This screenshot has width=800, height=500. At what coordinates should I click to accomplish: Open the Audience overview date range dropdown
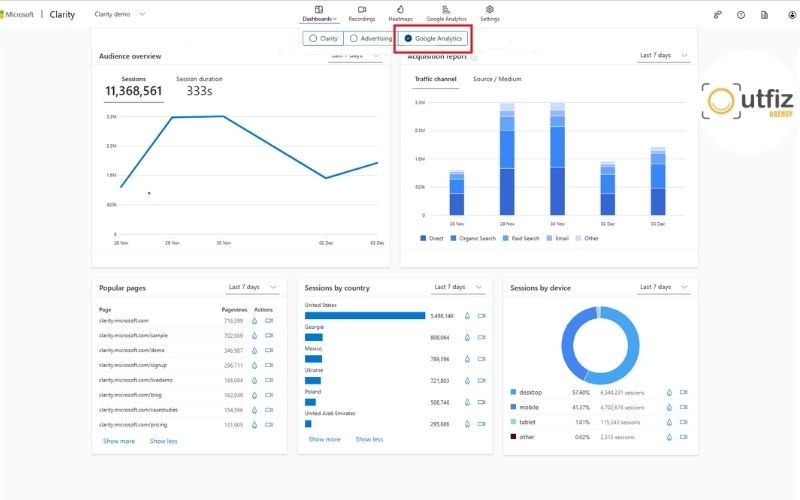(355, 56)
